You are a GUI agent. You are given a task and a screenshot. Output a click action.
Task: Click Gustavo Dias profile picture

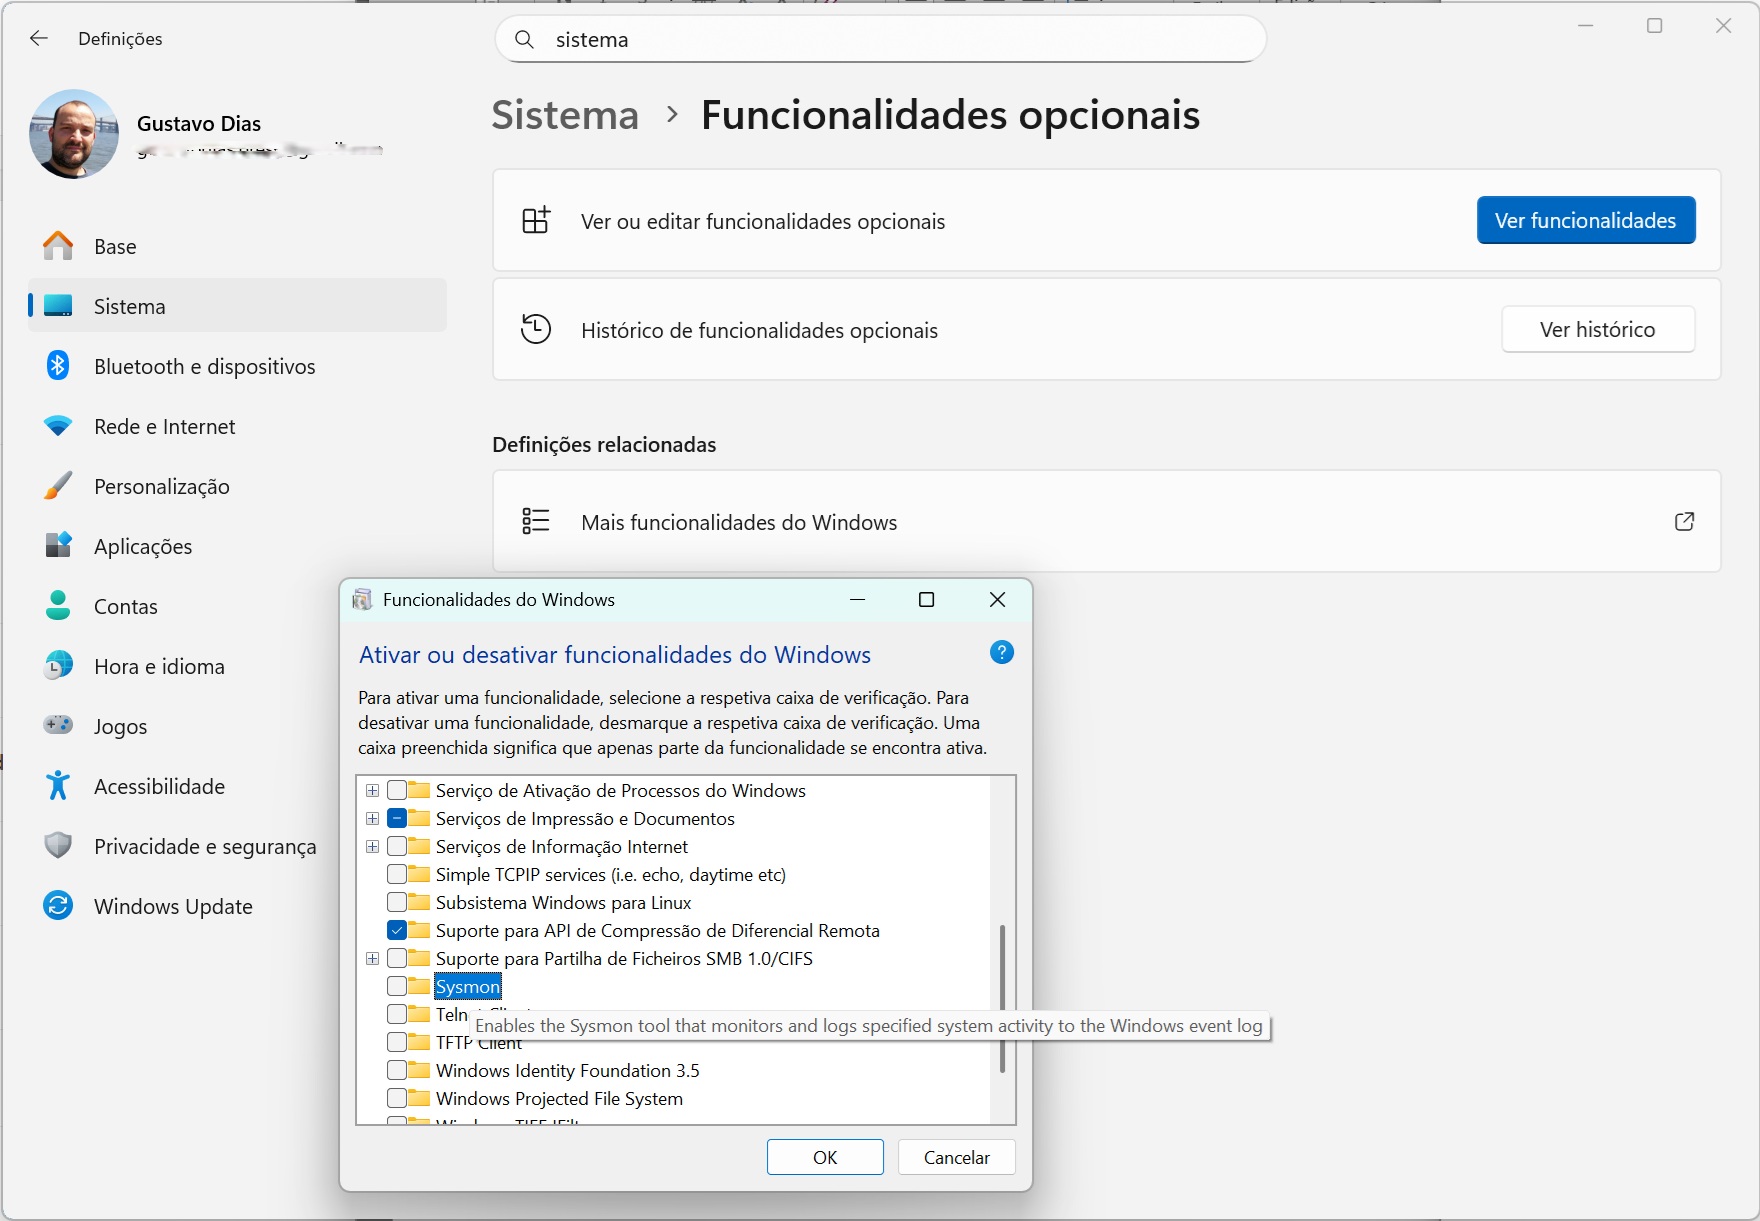pos(74,134)
